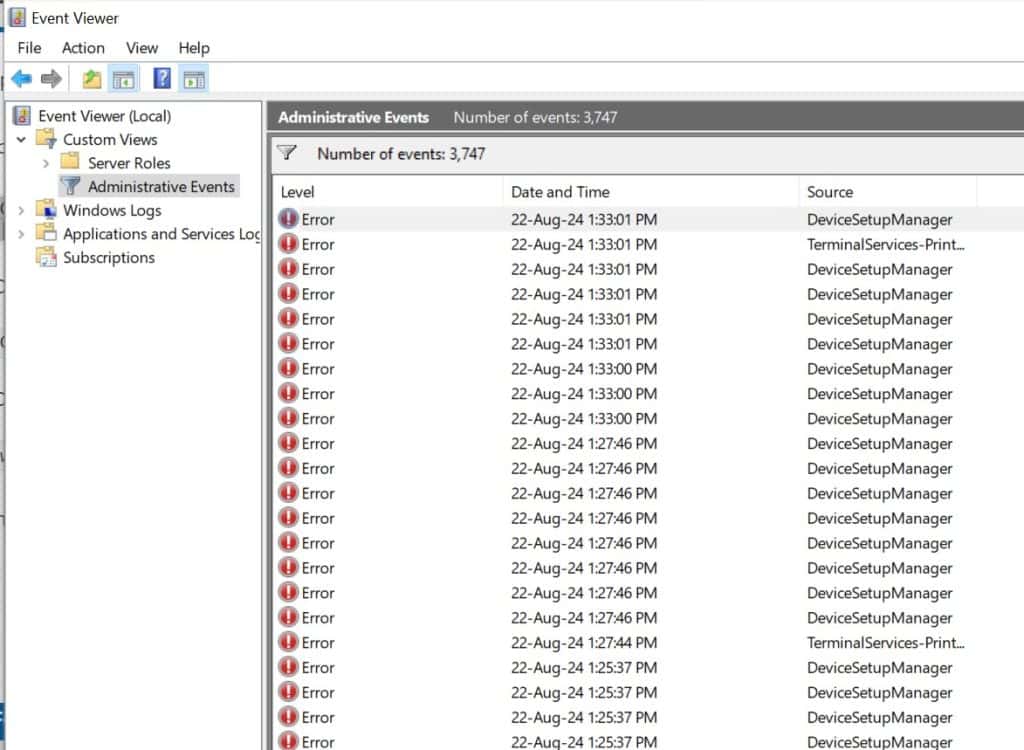Screen dimensions: 1024x750
Task: Open the View menu
Action: [x=141, y=47]
